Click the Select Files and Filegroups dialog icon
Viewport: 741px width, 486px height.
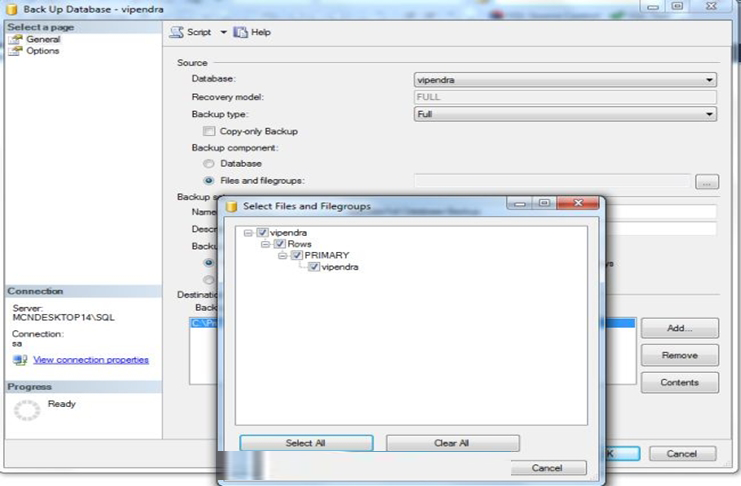[x=232, y=206]
